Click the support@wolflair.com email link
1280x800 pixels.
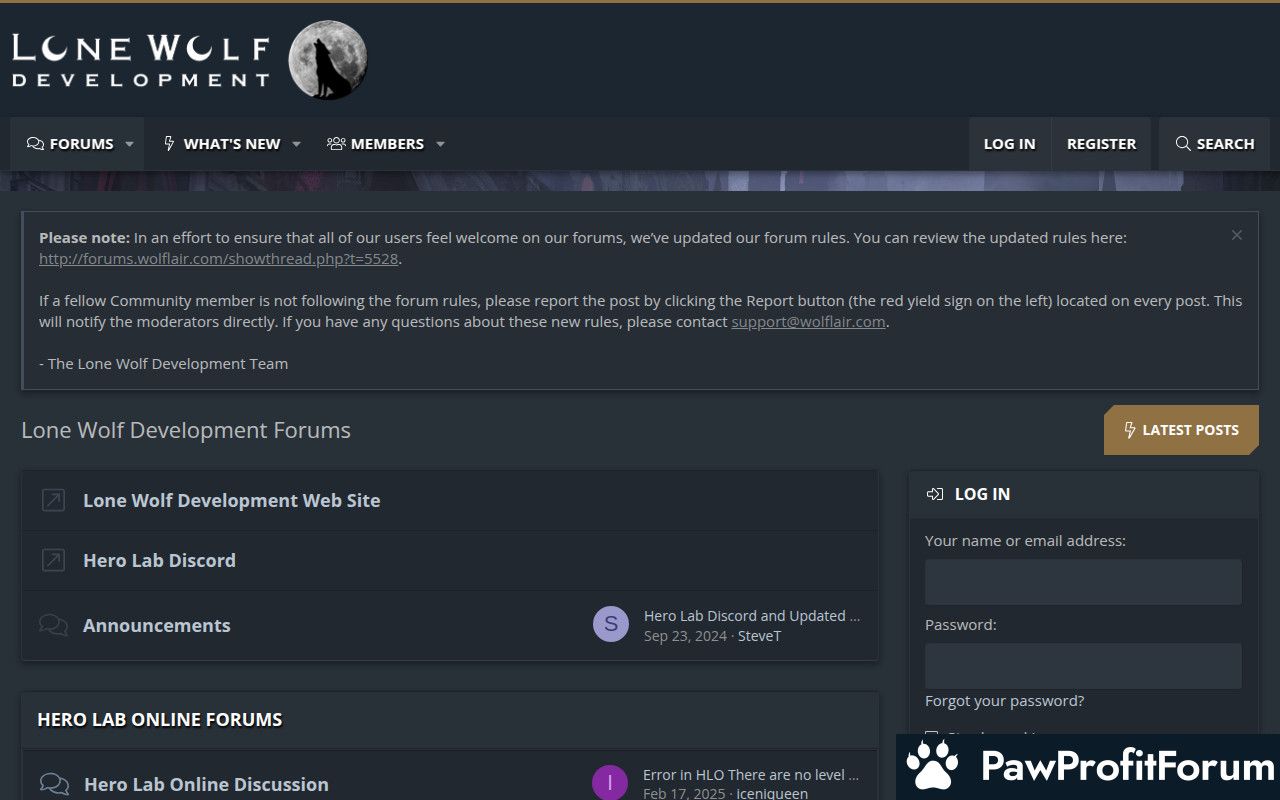[x=808, y=321]
